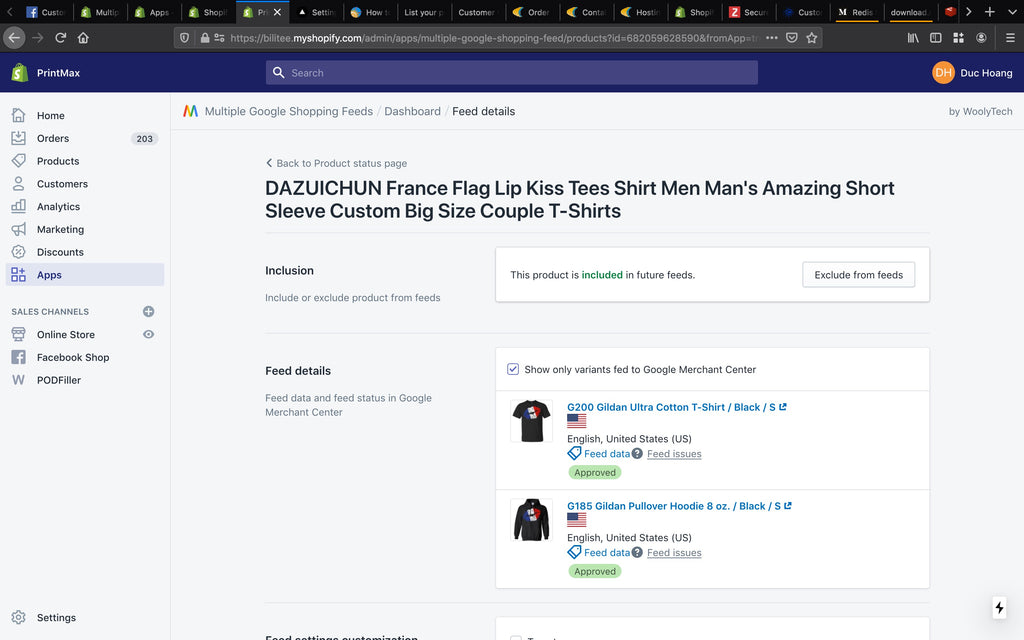View Feed data for G185 Hoodie
Viewport: 1024px width, 640px height.
click(607, 552)
